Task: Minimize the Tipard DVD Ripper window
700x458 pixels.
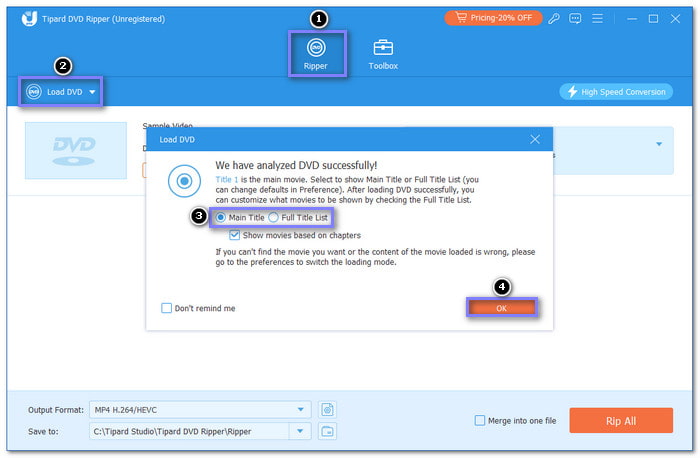Action: [632, 19]
